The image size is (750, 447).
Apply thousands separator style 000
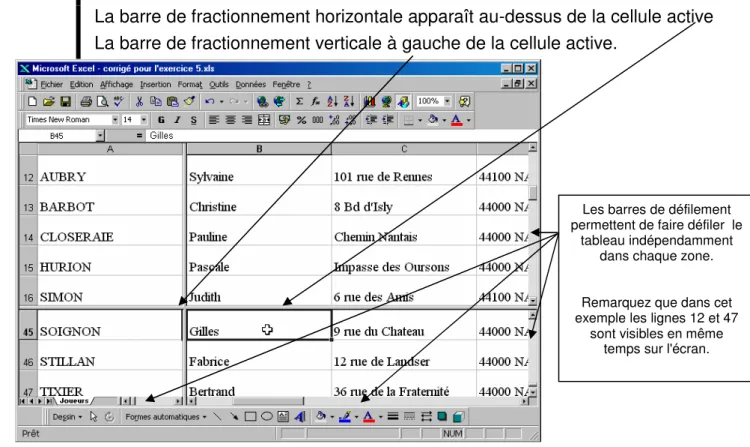[x=318, y=120]
